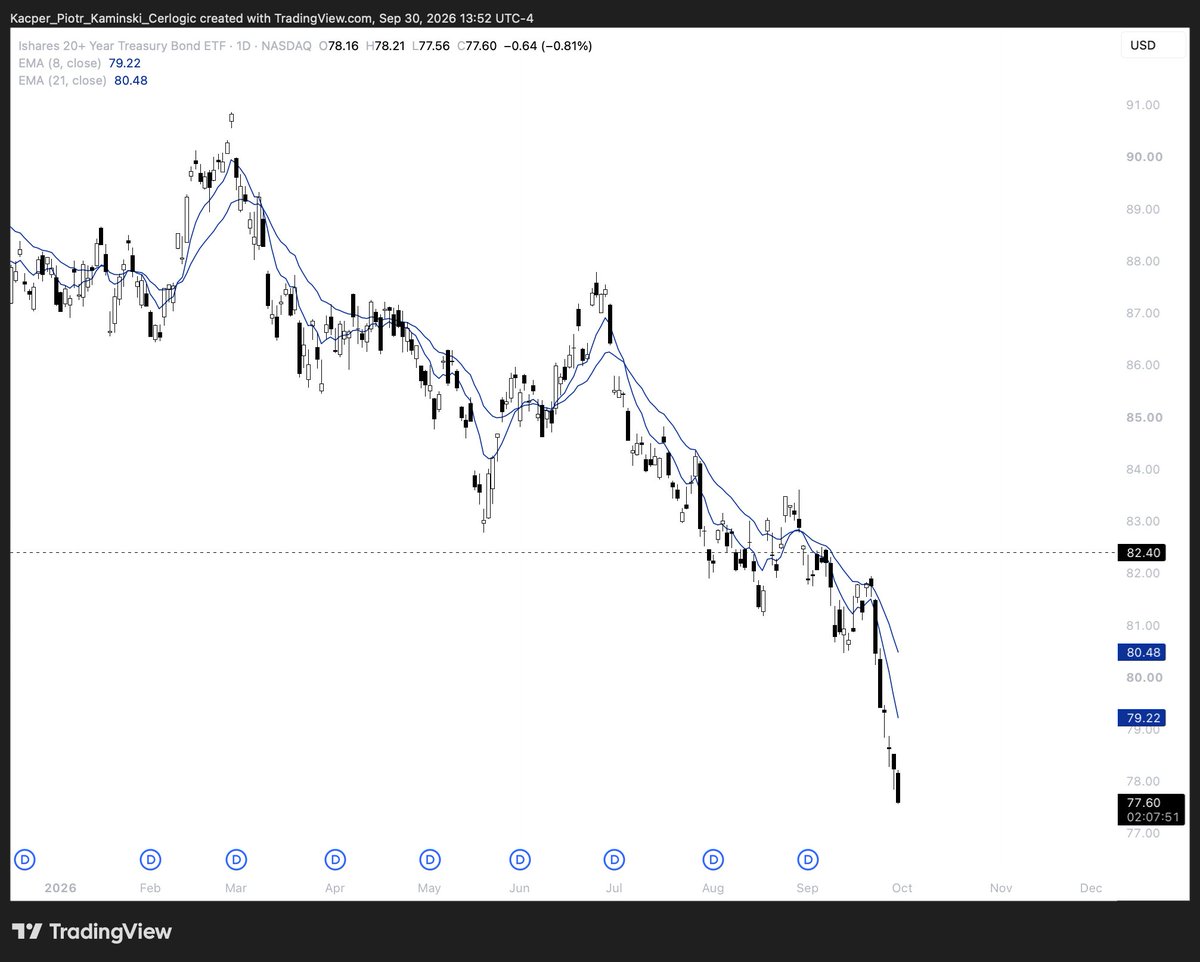Click the 2026 time axis label
The width and height of the screenshot is (1200, 962).
pyautogui.click(x=59, y=888)
